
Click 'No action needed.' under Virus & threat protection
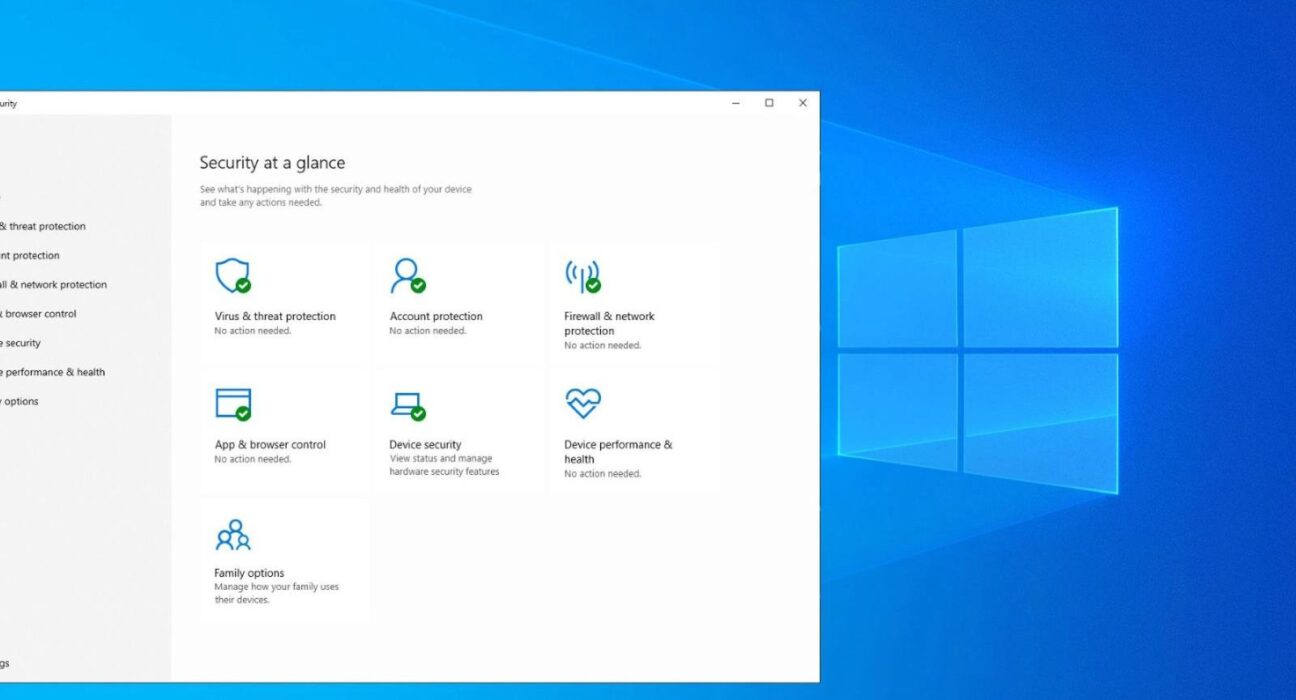pos(253,331)
